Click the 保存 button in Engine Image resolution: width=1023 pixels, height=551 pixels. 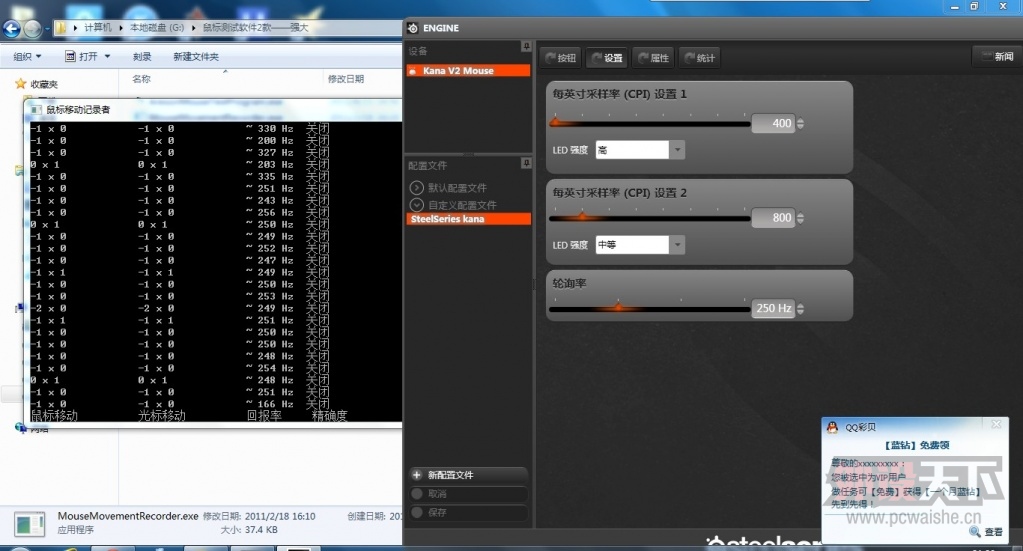[467, 513]
